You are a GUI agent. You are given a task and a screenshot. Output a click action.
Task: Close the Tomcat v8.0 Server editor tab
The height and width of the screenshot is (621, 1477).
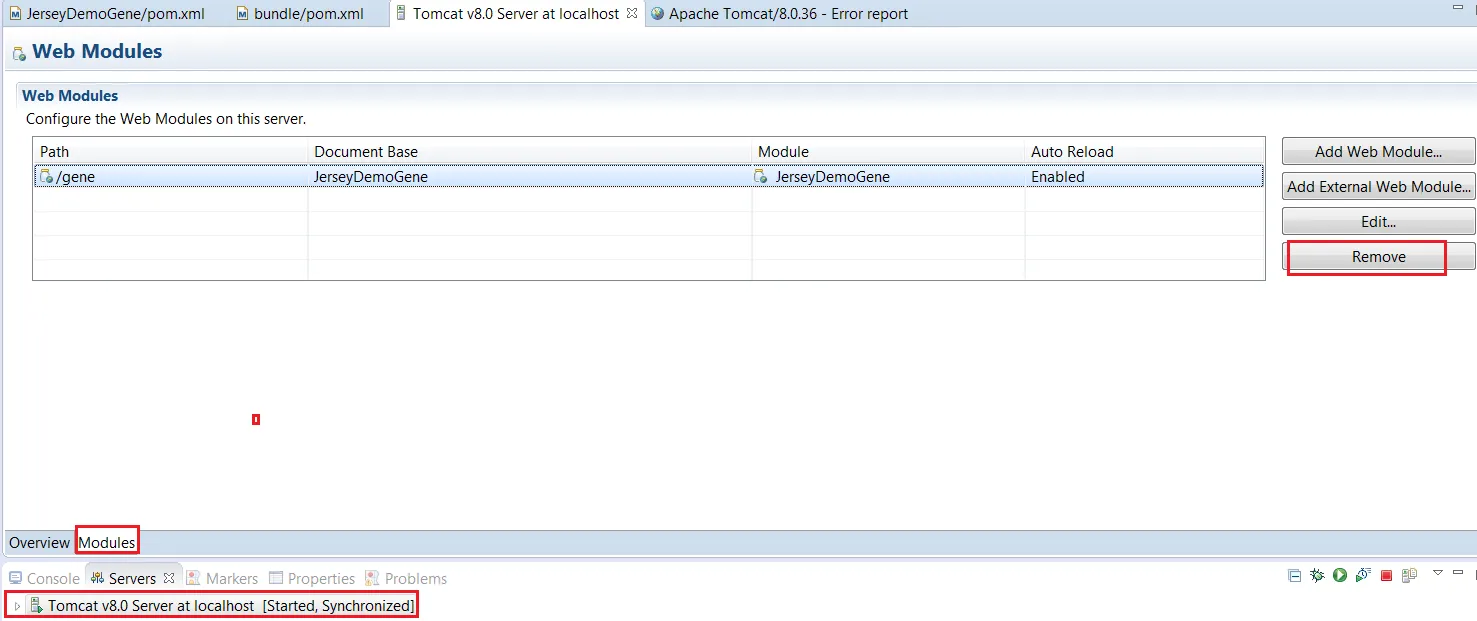[x=631, y=14]
